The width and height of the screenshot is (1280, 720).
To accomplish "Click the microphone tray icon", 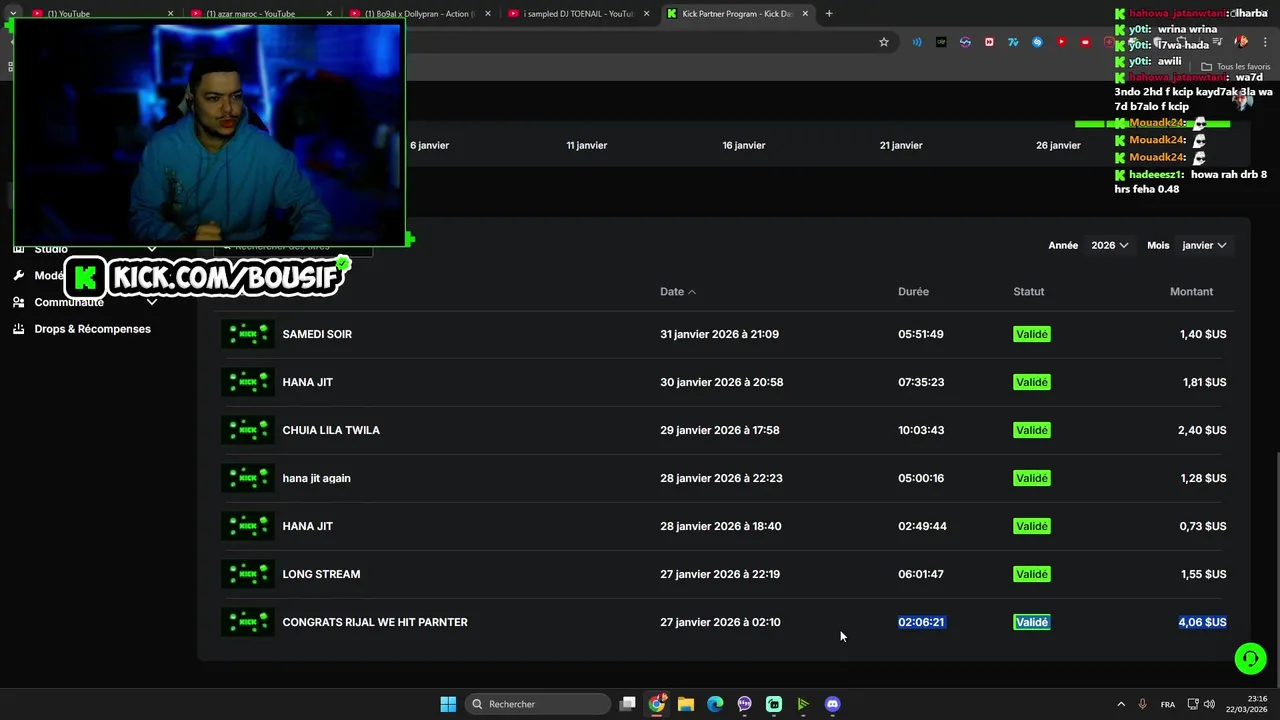I will (1142, 704).
